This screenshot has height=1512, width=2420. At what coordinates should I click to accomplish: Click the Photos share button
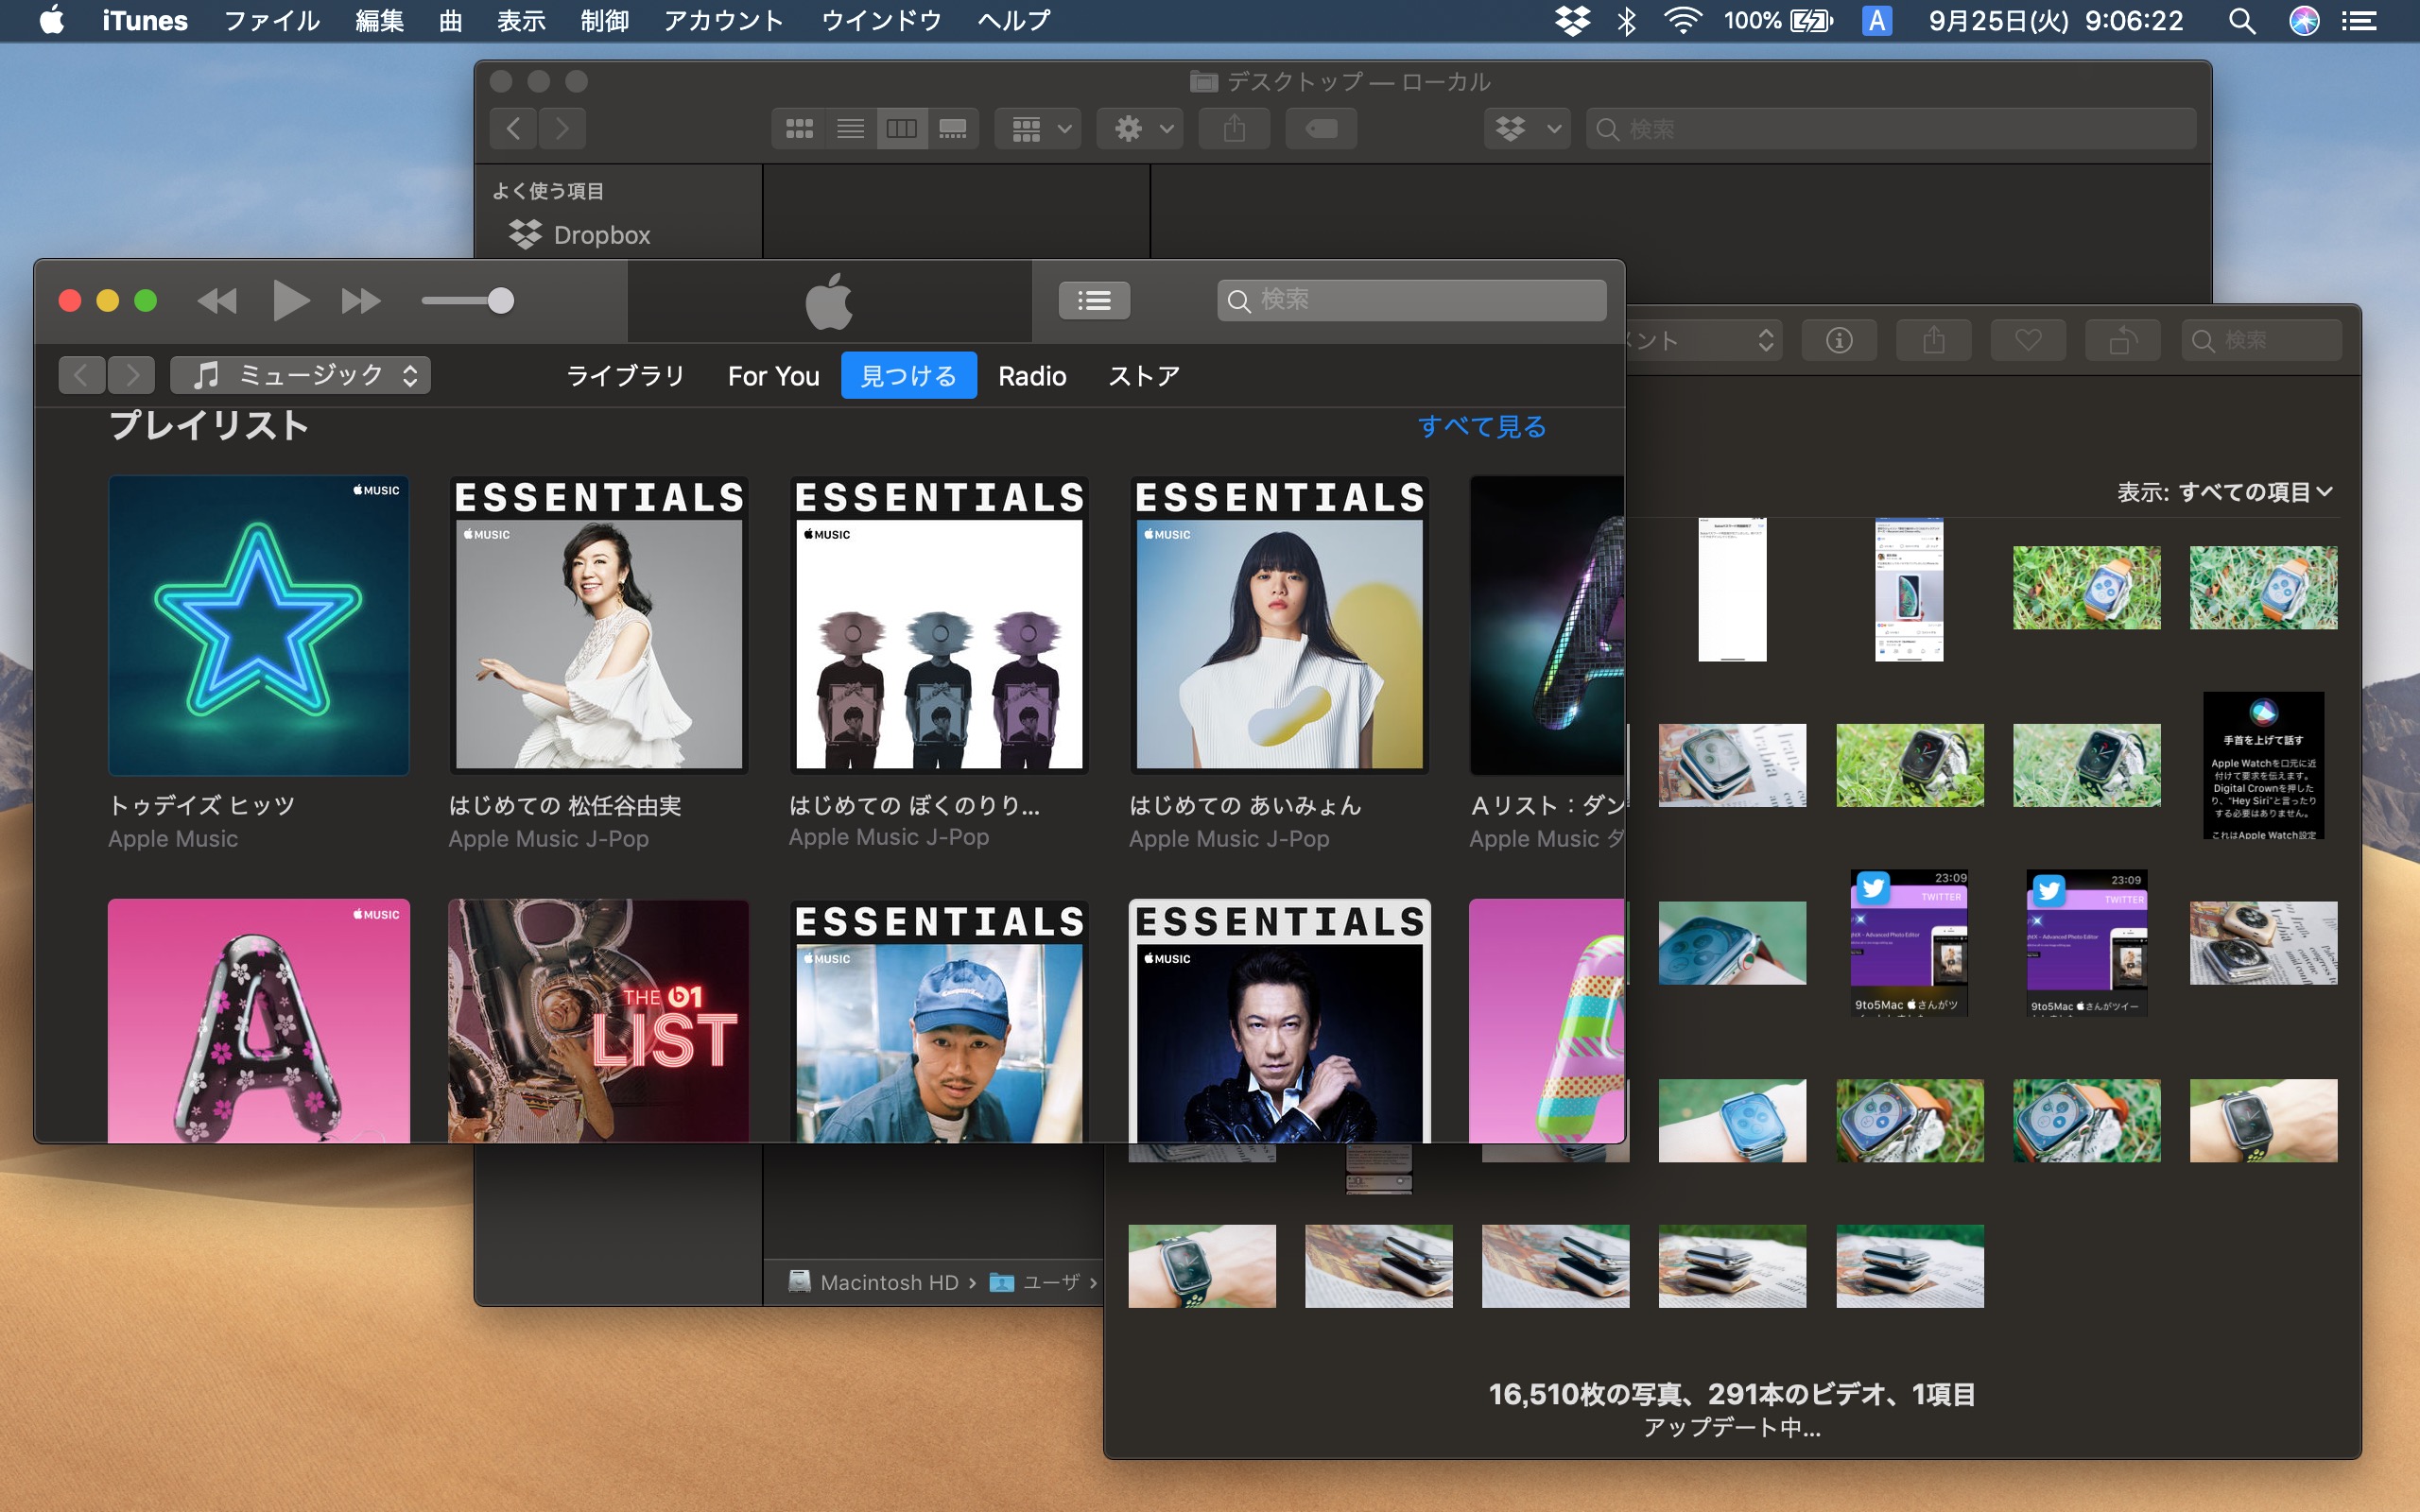point(1934,341)
